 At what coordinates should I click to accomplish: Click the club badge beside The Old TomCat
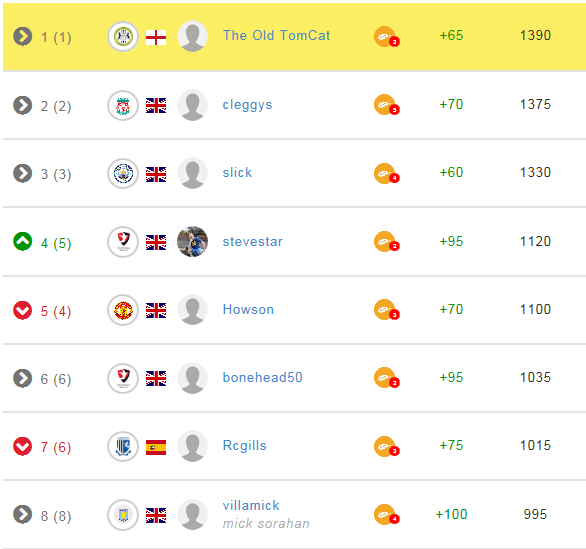point(123,37)
